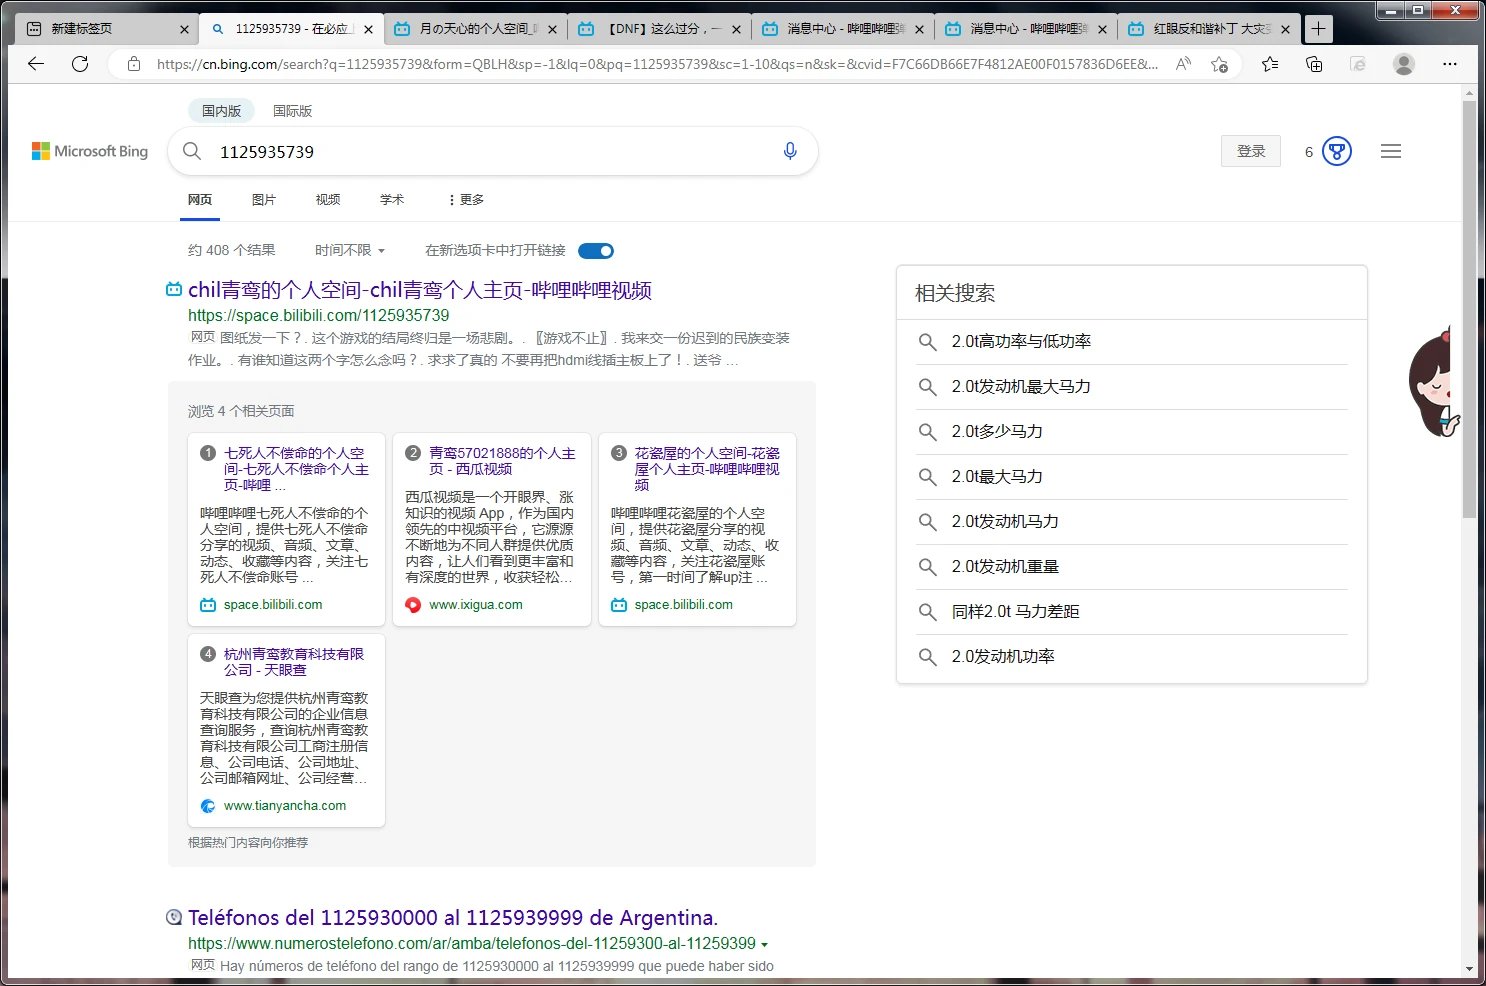The height and width of the screenshot is (986, 1486).
Task: Click the 登录 sign-in button
Action: tap(1251, 151)
